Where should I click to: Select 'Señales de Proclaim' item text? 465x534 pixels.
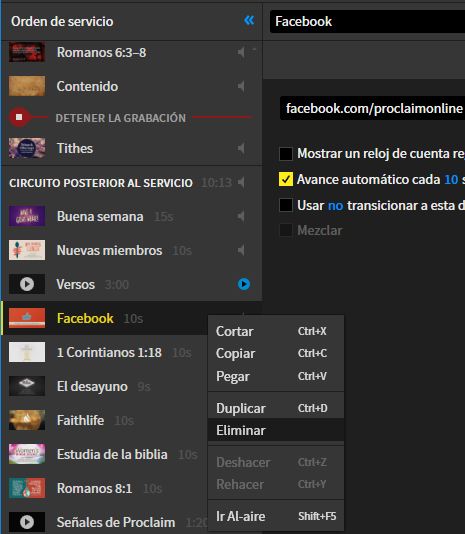[116, 522]
